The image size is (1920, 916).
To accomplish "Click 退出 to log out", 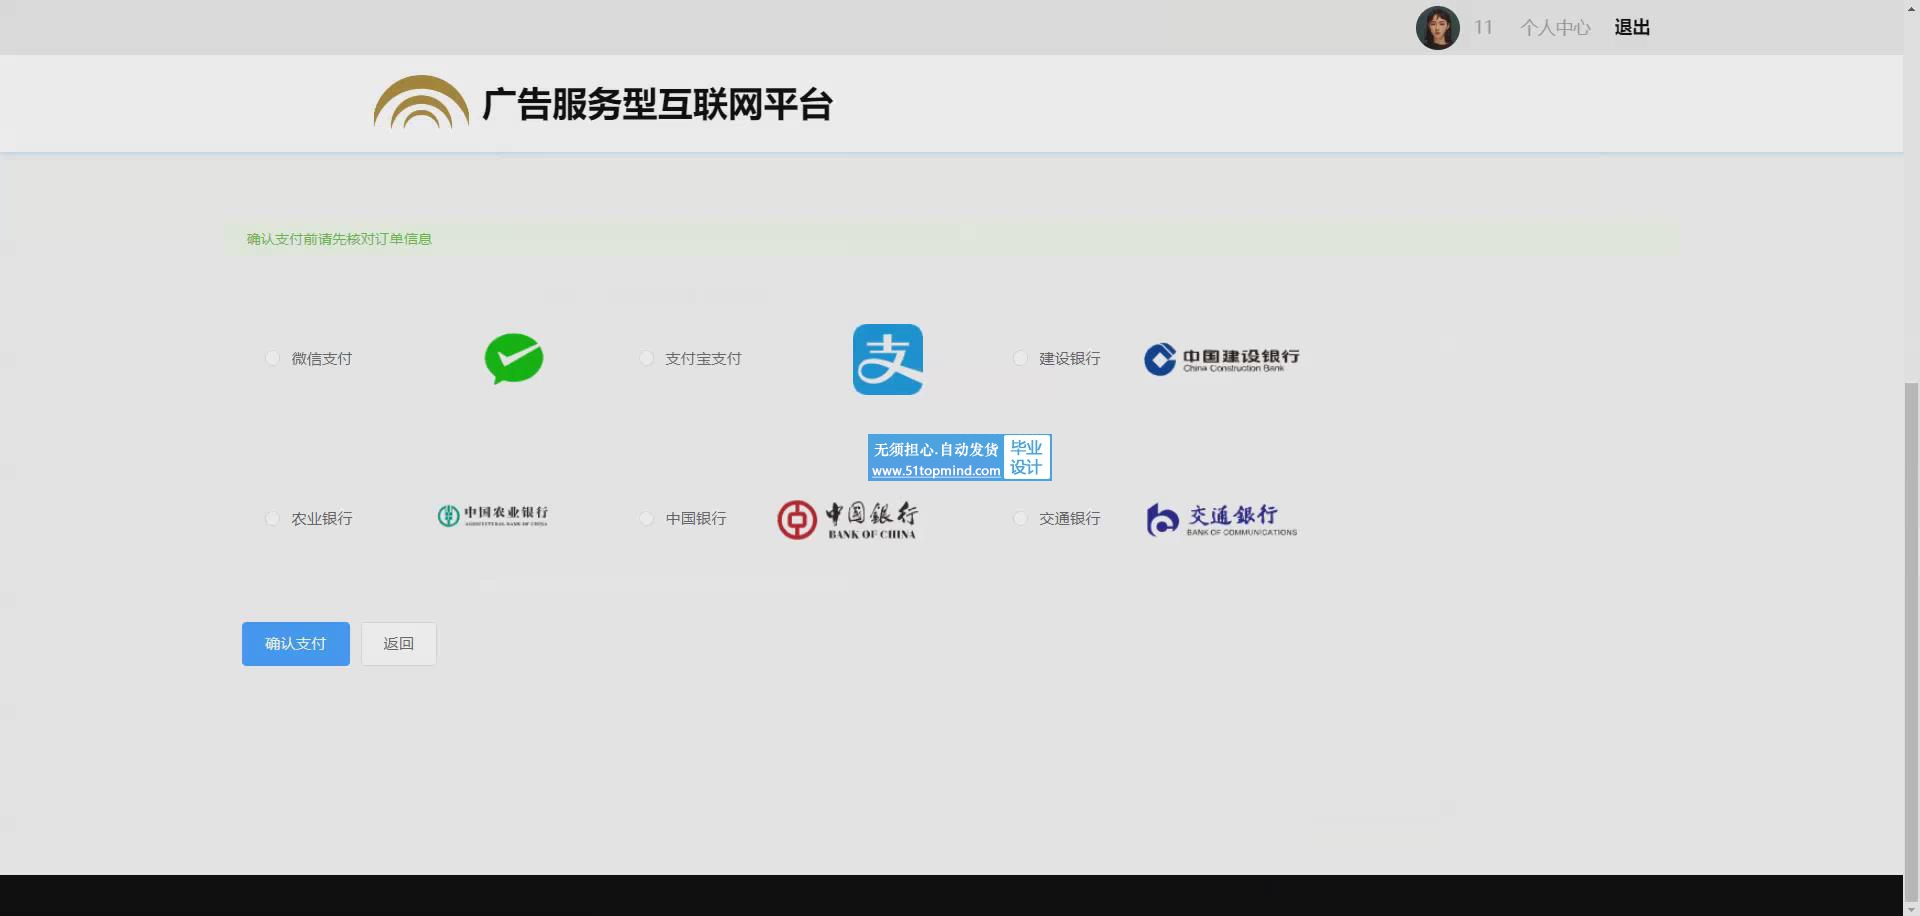I will 1632,28.
